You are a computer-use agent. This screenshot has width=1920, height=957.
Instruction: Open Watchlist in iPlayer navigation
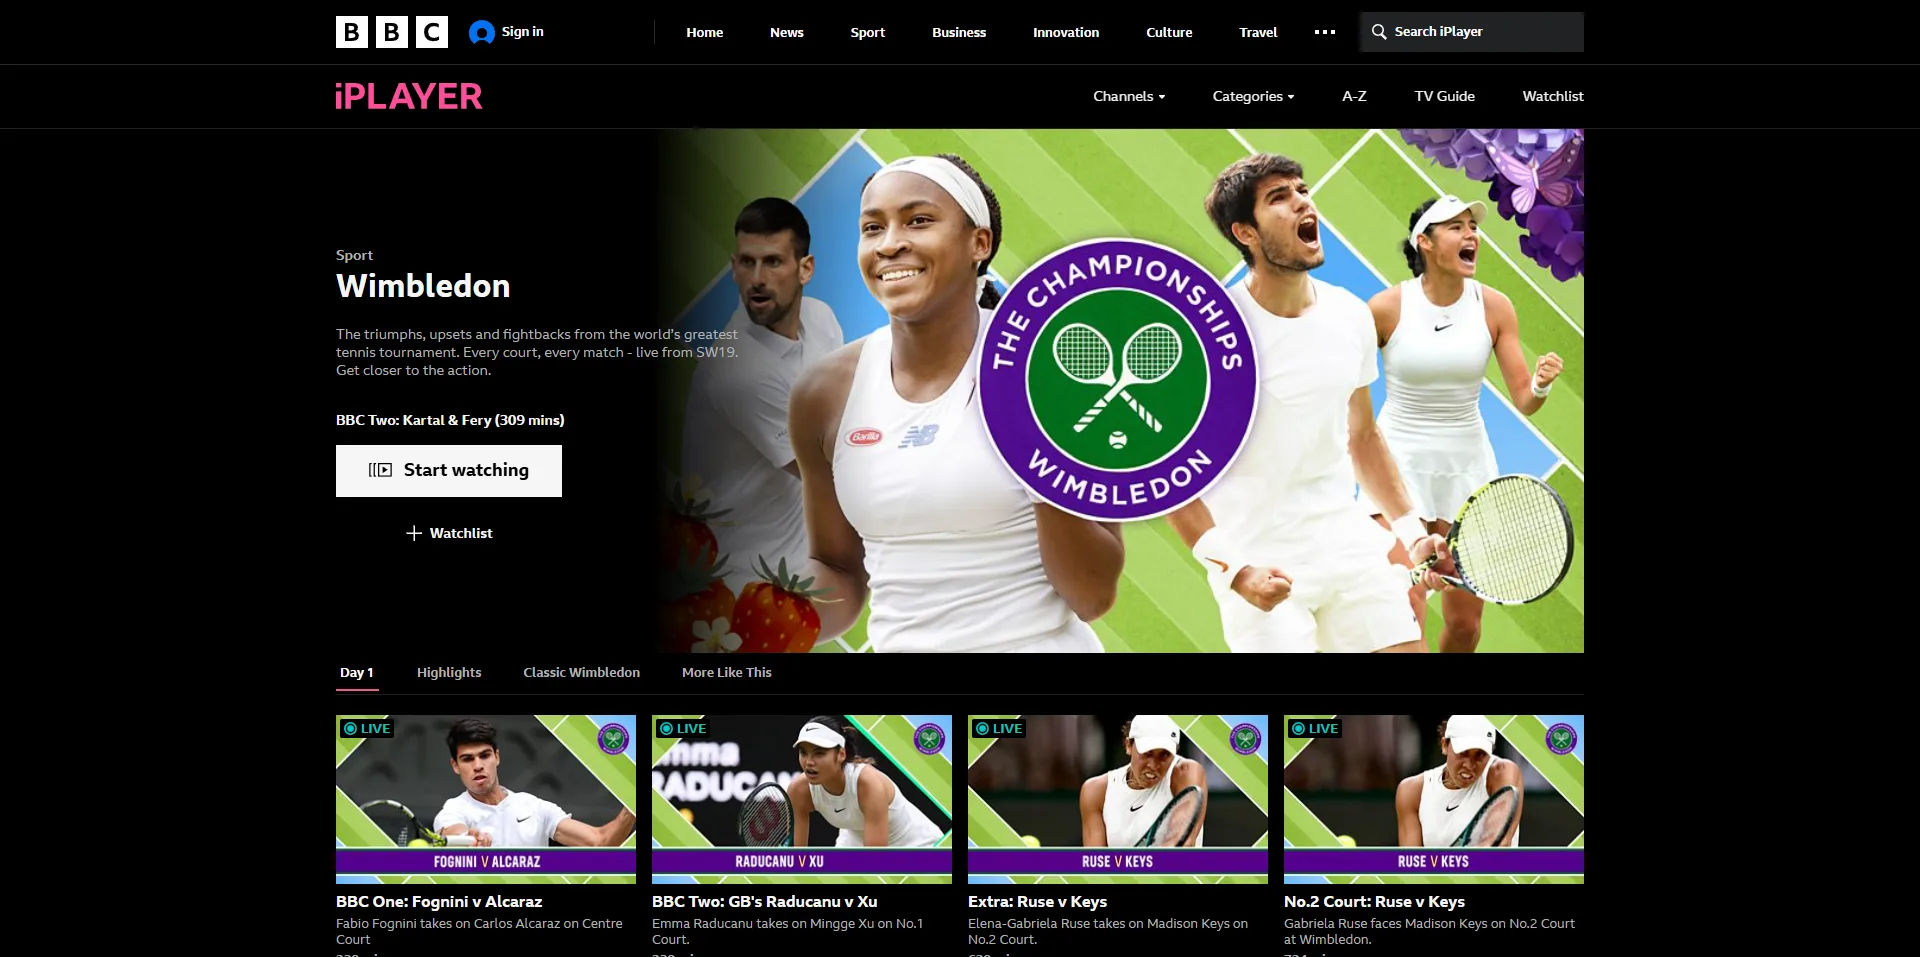tap(1553, 96)
